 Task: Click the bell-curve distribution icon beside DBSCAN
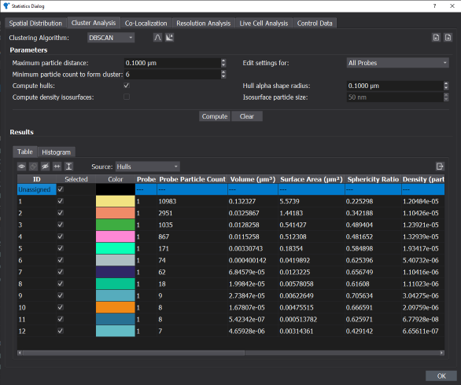(157, 38)
